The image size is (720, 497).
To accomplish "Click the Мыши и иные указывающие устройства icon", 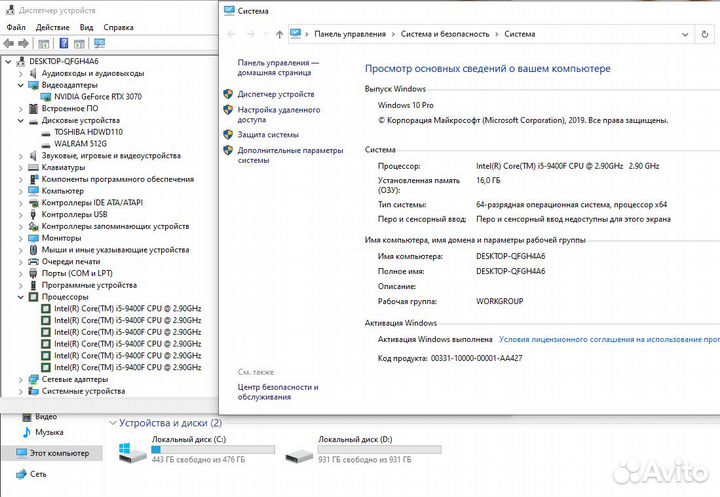I will click(x=33, y=250).
